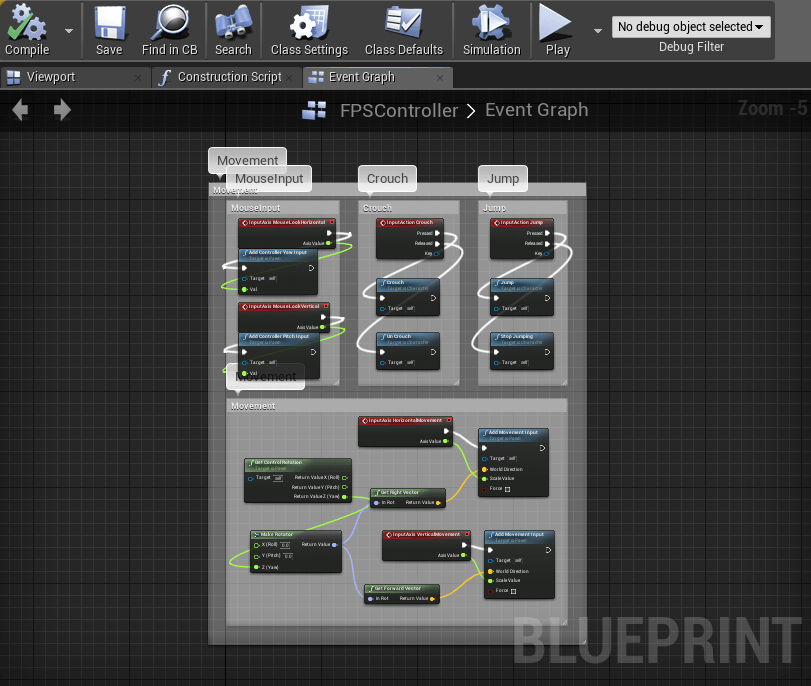
Task: Start Simulation from the toolbar
Action: pyautogui.click(x=491, y=30)
